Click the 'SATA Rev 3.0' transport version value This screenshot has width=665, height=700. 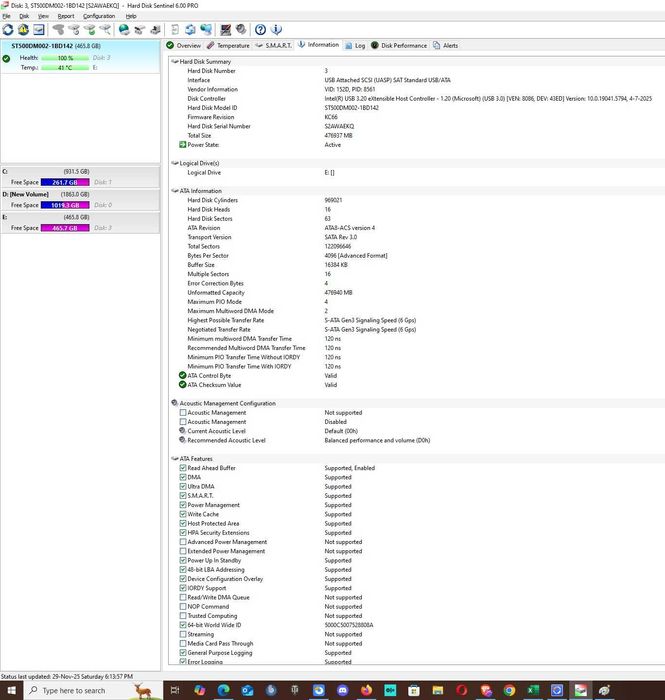[341, 237]
